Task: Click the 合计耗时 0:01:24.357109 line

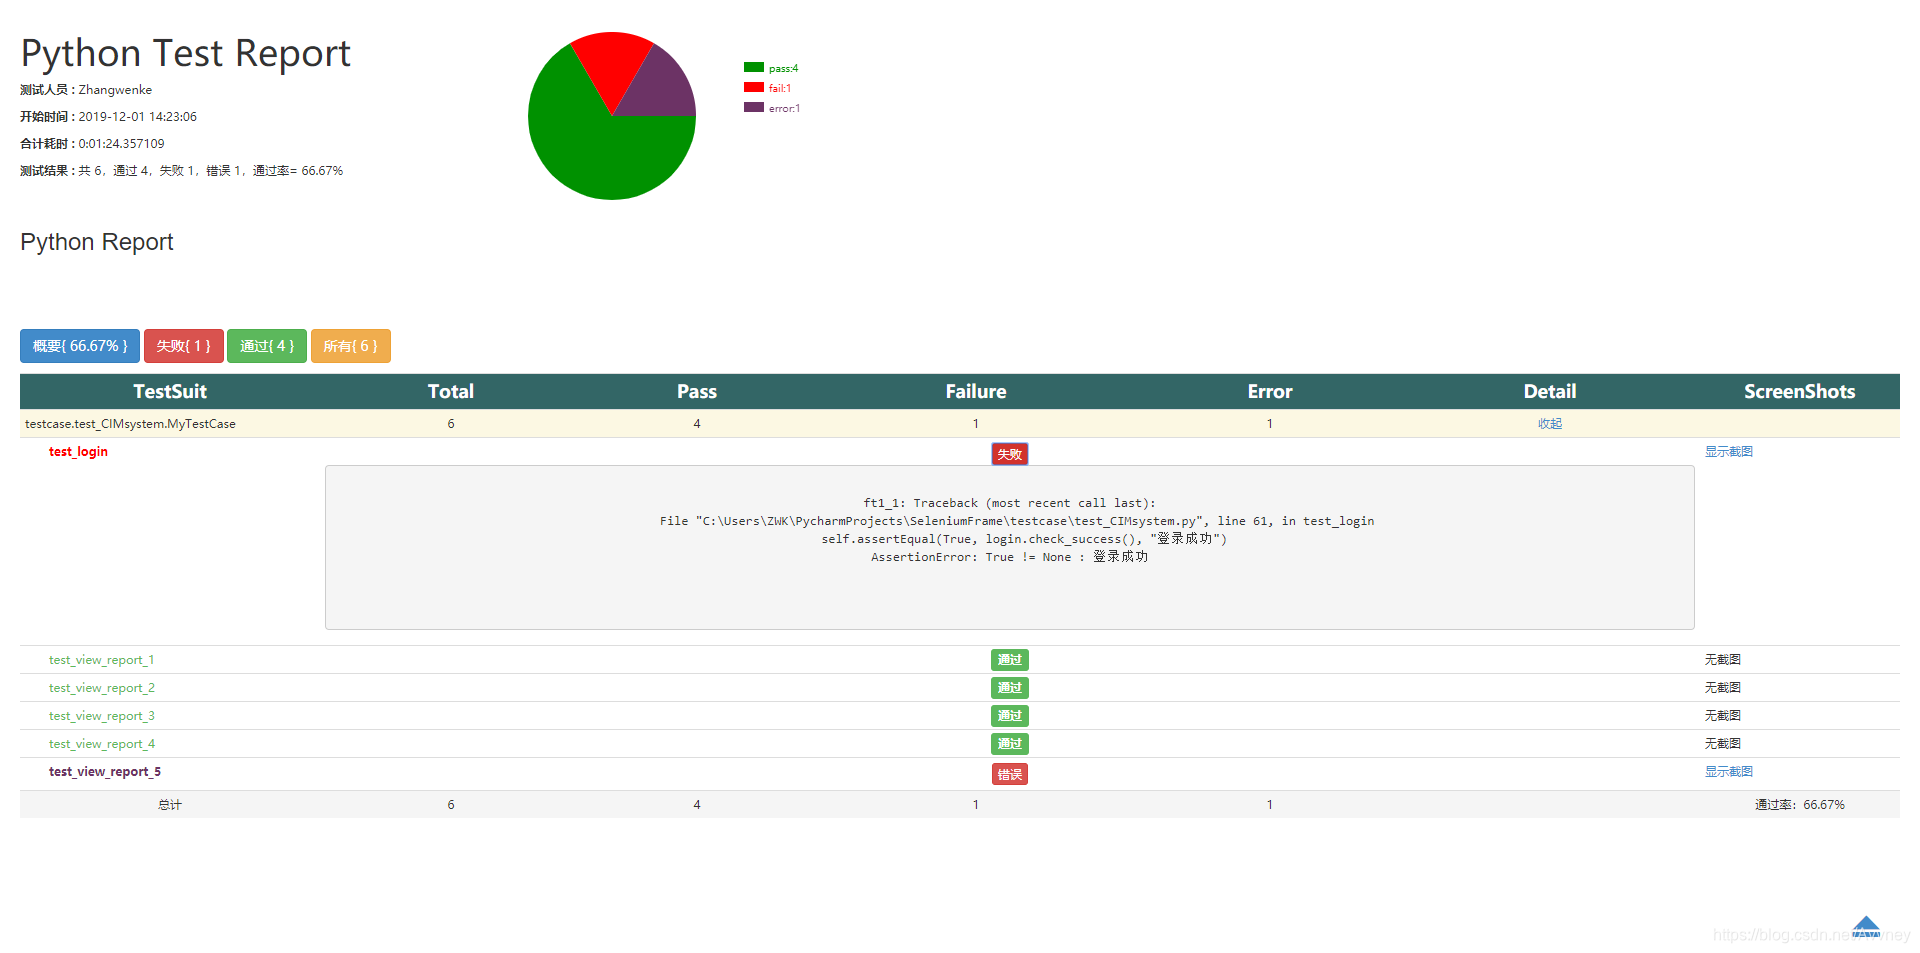Action: click(x=92, y=144)
